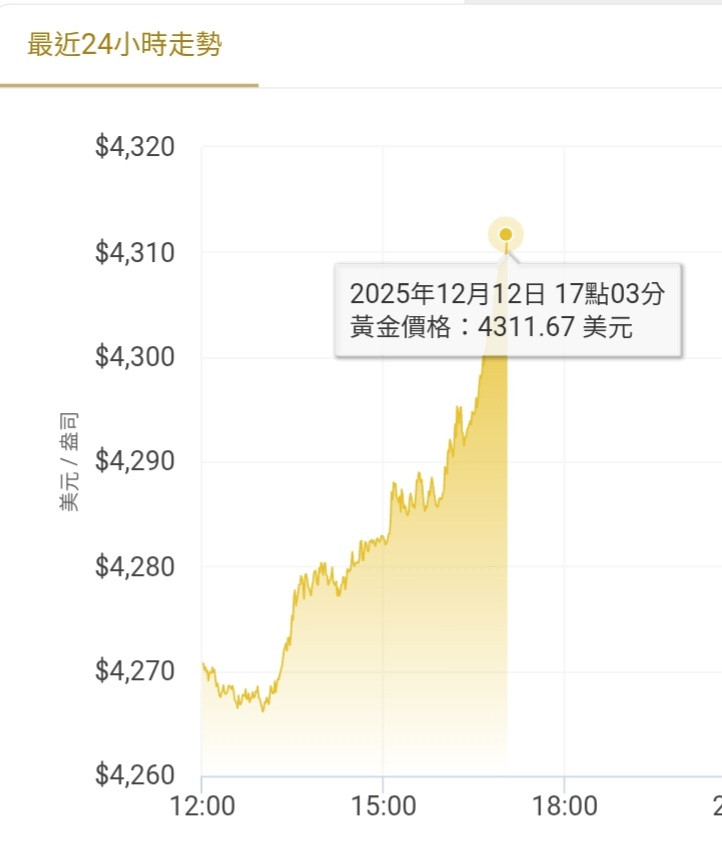Click the 美元 / 盎司 axis title

pos(70,461)
